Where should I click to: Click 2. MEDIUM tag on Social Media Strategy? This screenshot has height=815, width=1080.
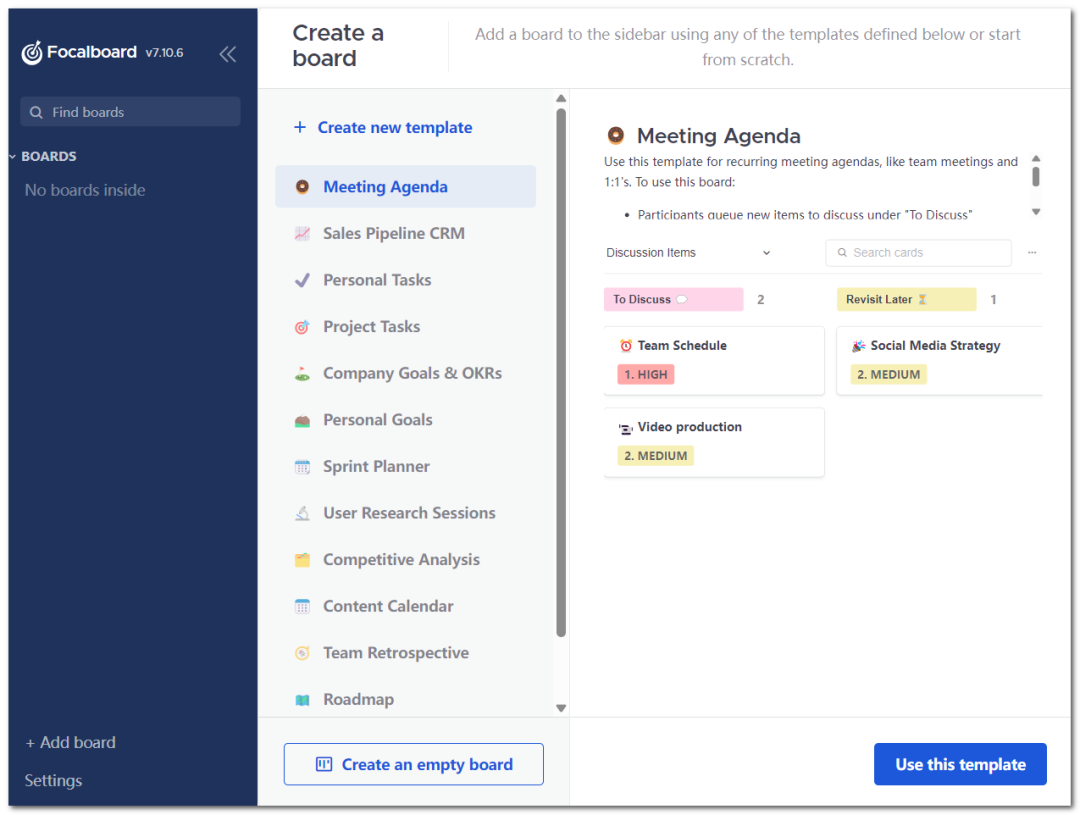pyautogui.click(x=888, y=374)
